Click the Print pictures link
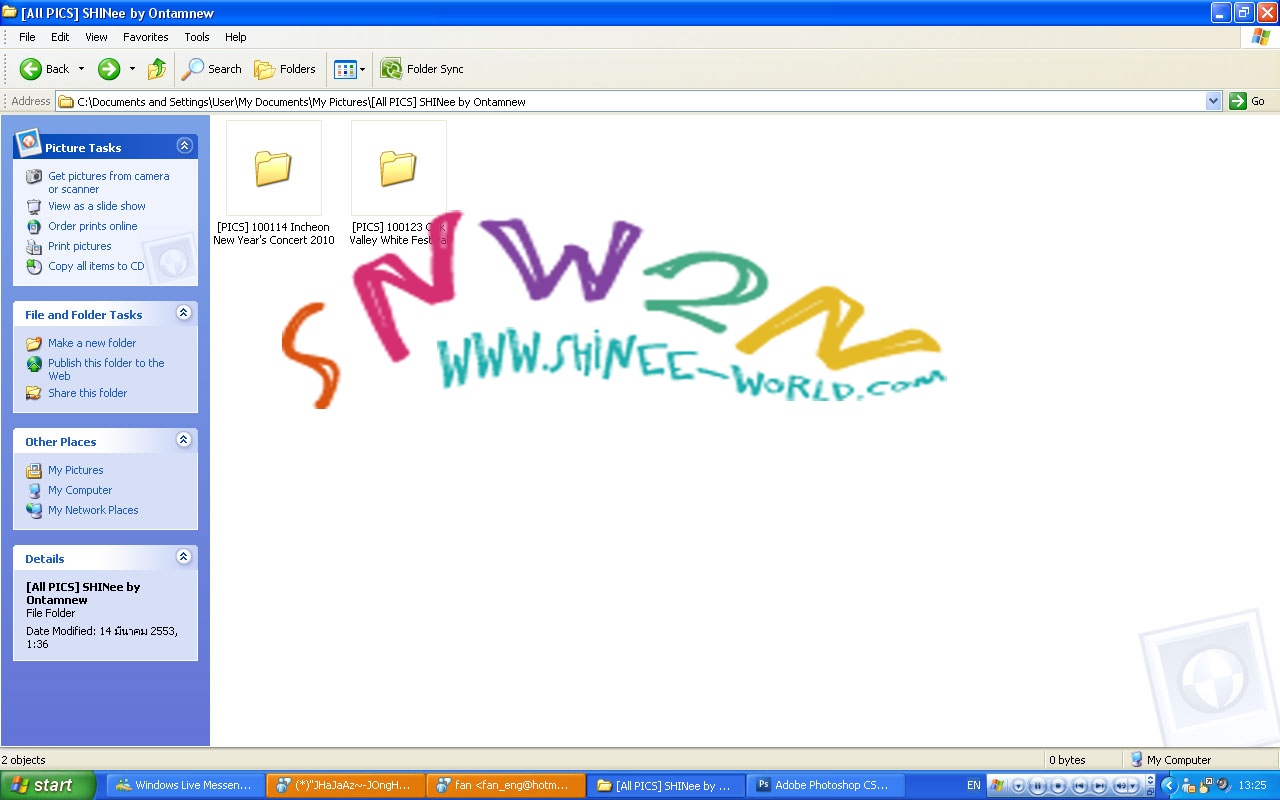This screenshot has width=1280, height=800. [x=80, y=246]
